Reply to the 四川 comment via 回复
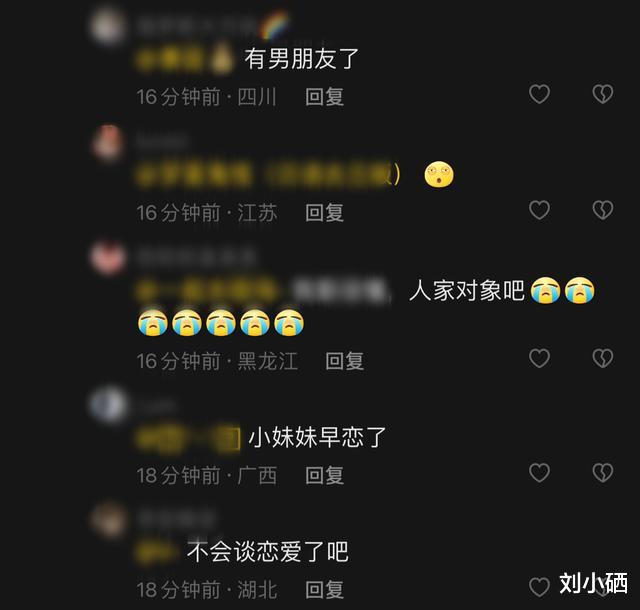This screenshot has width=640, height=610. pyautogui.click(x=324, y=97)
